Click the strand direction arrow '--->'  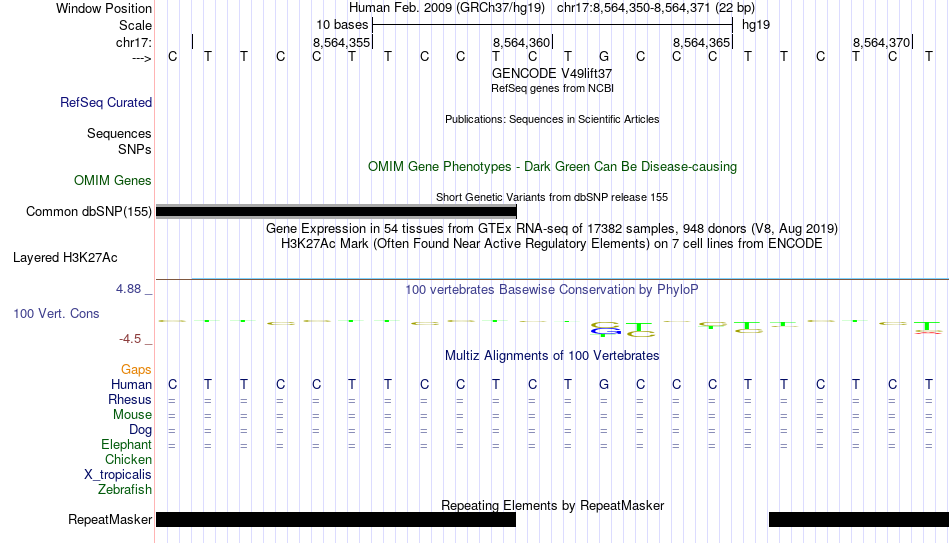pyautogui.click(x=142, y=58)
